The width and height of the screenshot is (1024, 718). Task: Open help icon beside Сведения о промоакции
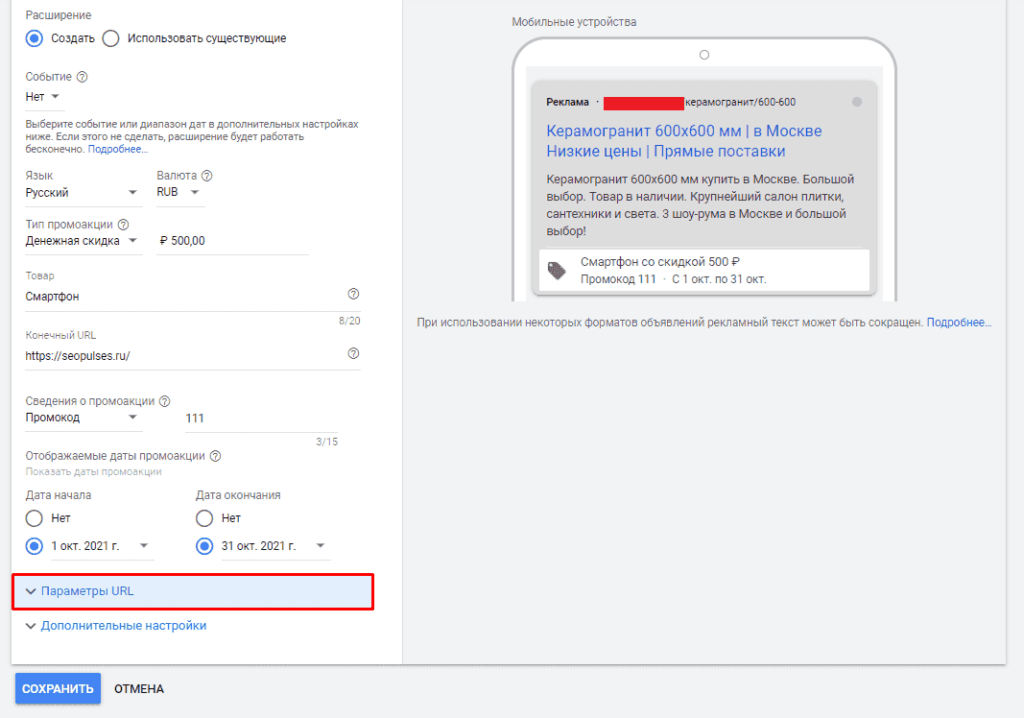click(165, 401)
